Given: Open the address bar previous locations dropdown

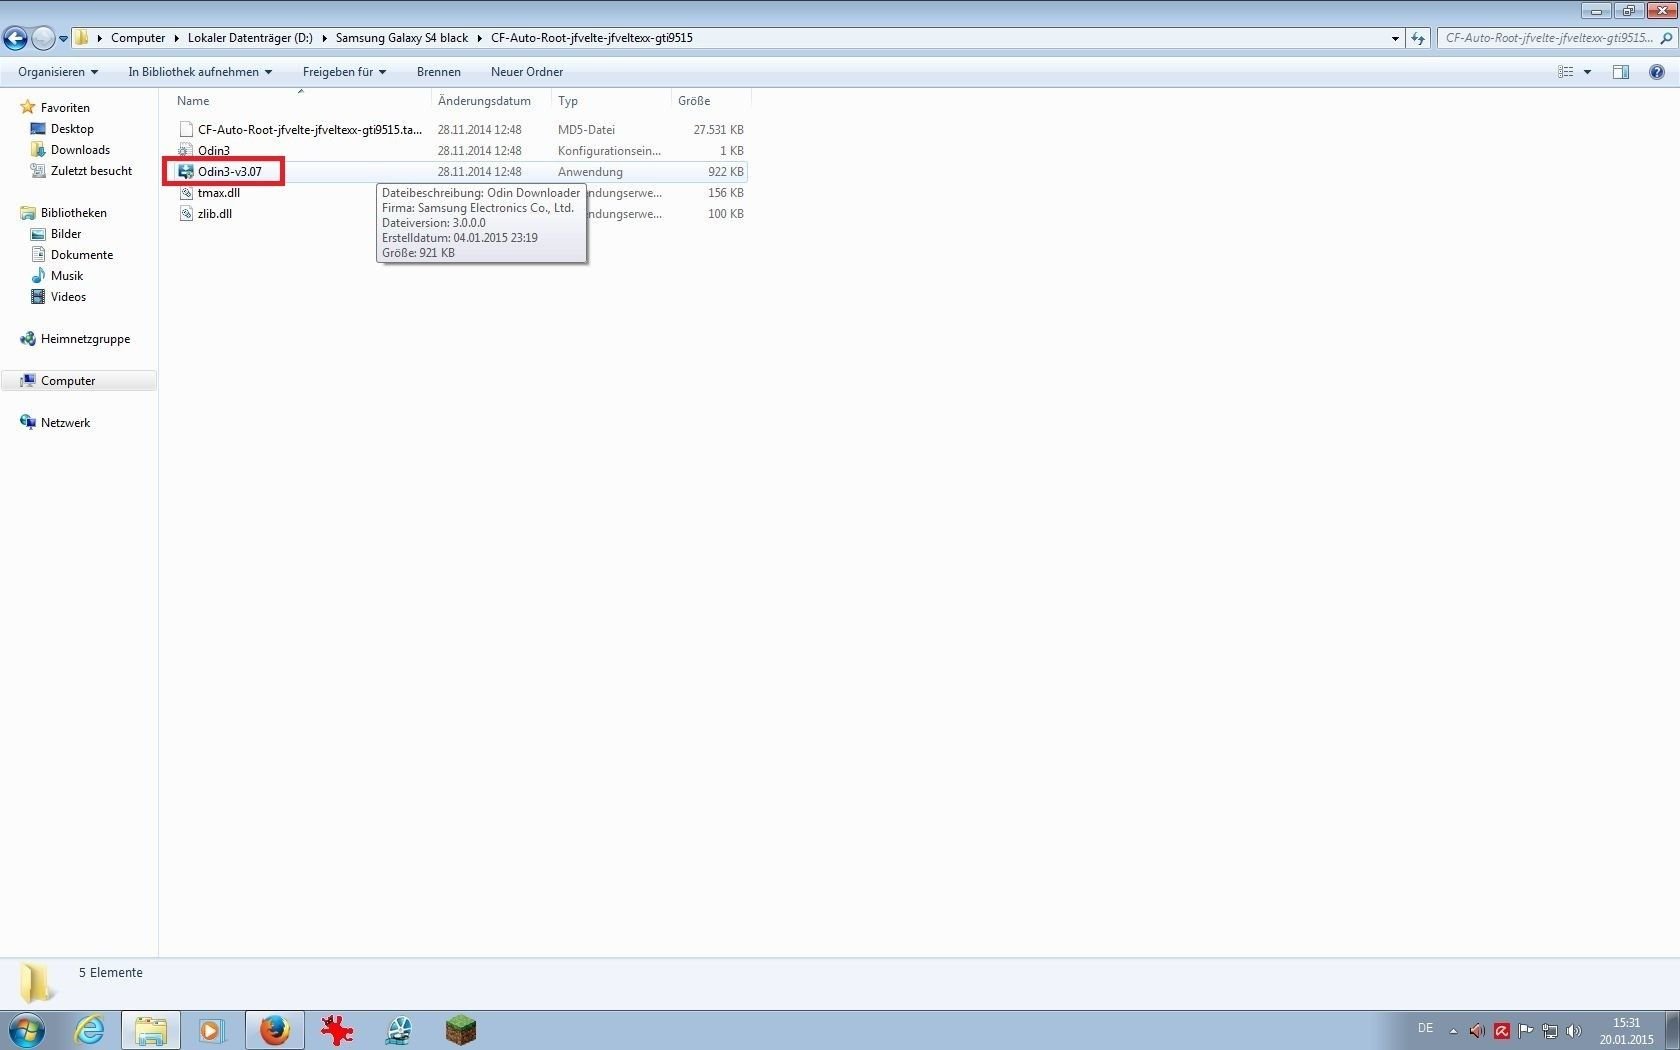Looking at the screenshot, I should (x=1395, y=38).
